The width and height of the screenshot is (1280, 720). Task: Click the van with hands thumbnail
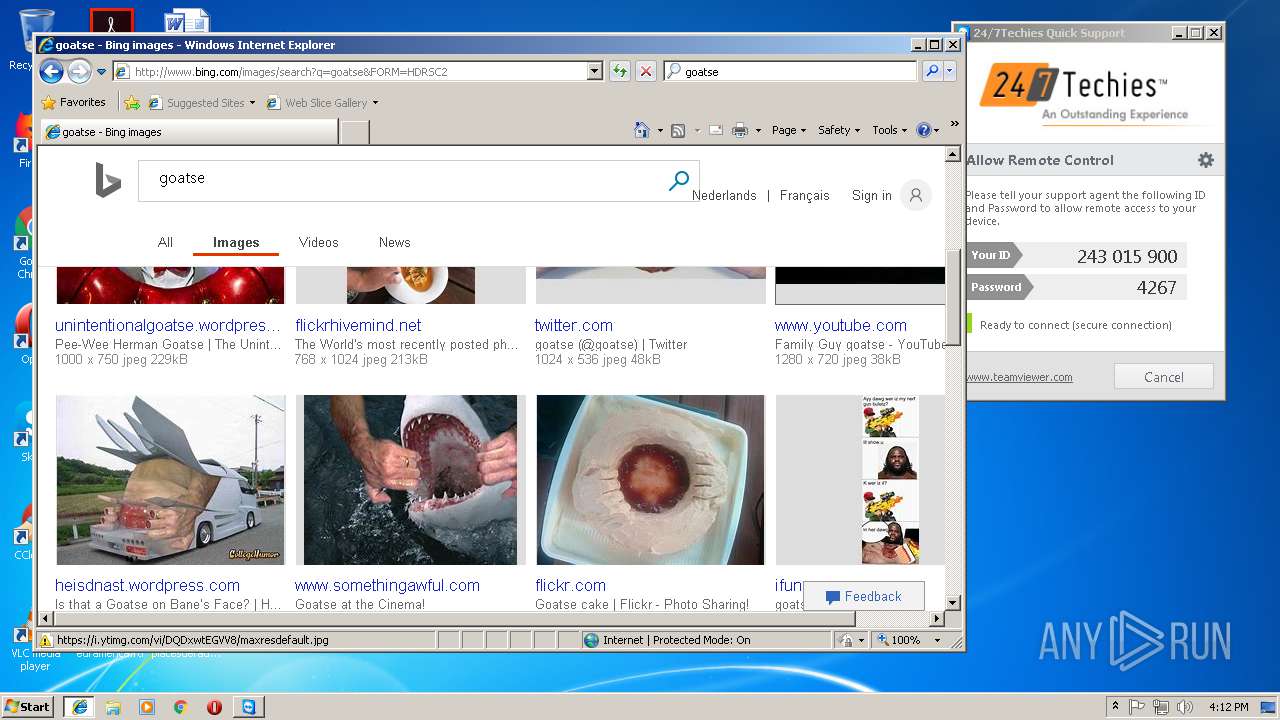tap(171, 480)
